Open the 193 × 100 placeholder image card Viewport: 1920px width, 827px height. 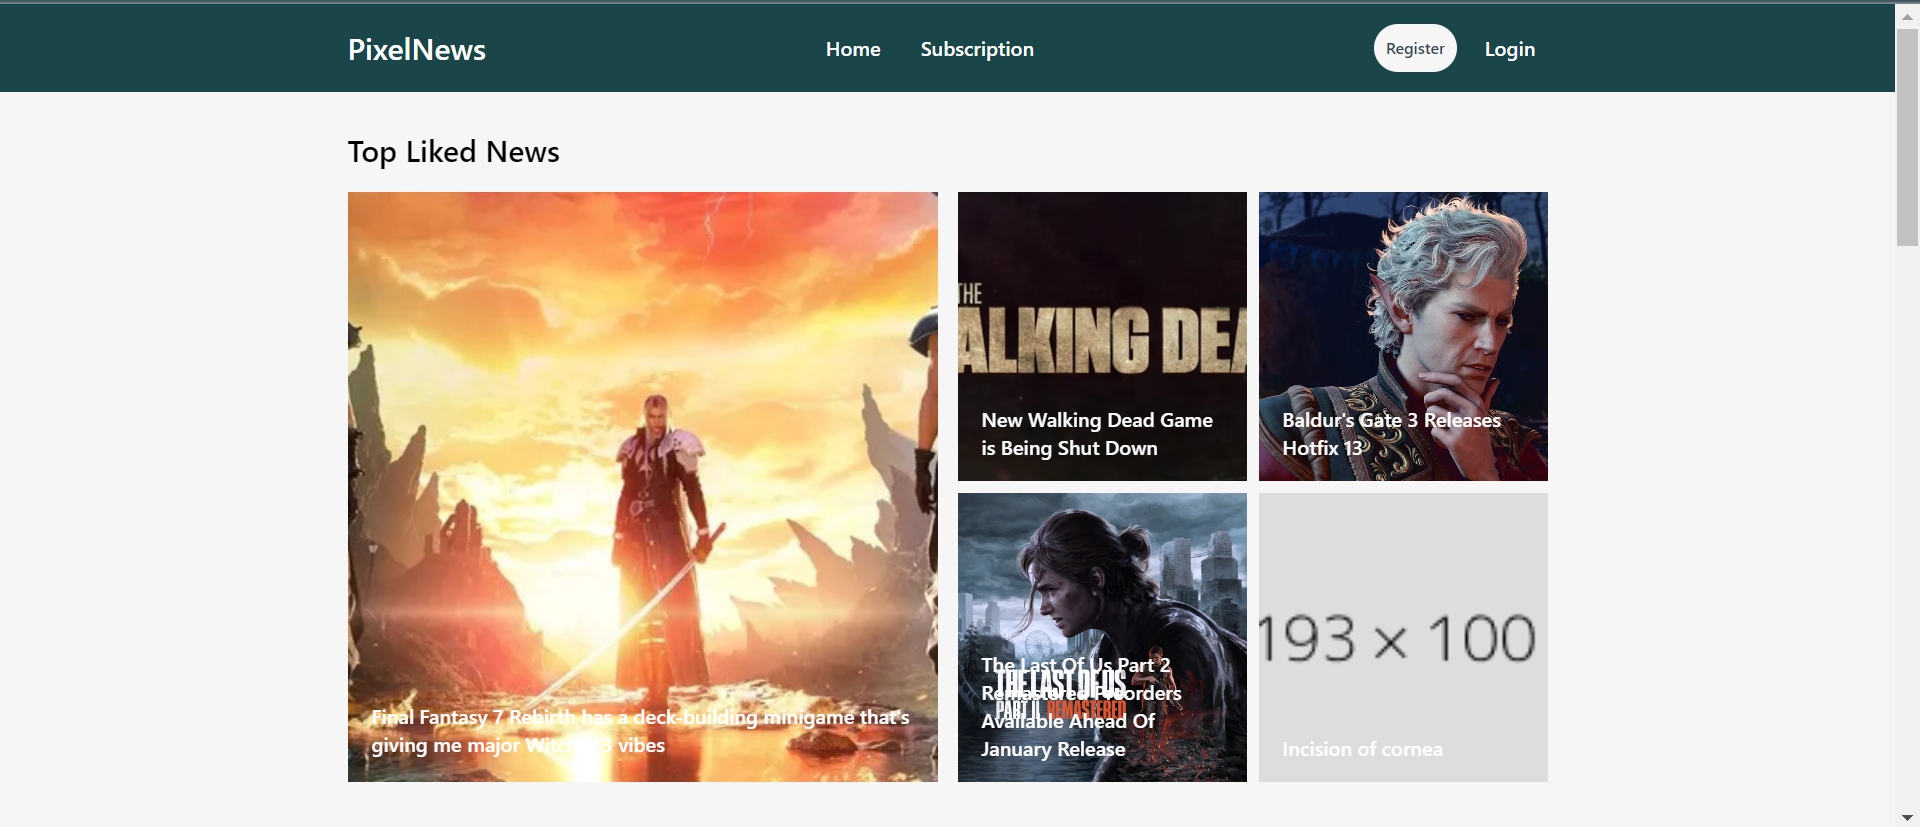pyautogui.click(x=1402, y=620)
